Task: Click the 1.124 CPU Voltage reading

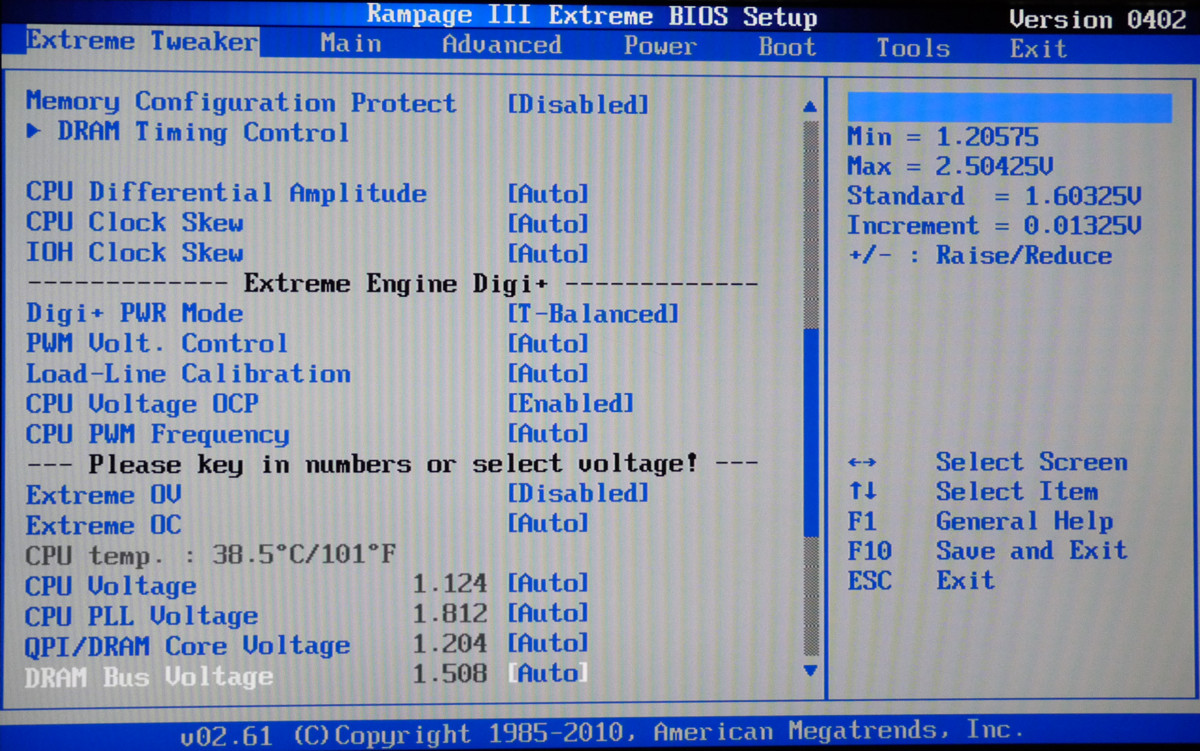Action: pyautogui.click(x=450, y=583)
